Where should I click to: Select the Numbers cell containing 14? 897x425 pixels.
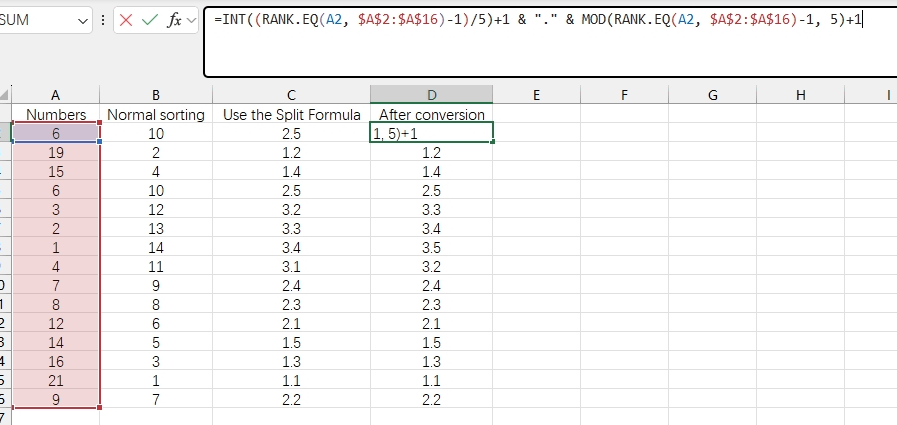pos(55,343)
